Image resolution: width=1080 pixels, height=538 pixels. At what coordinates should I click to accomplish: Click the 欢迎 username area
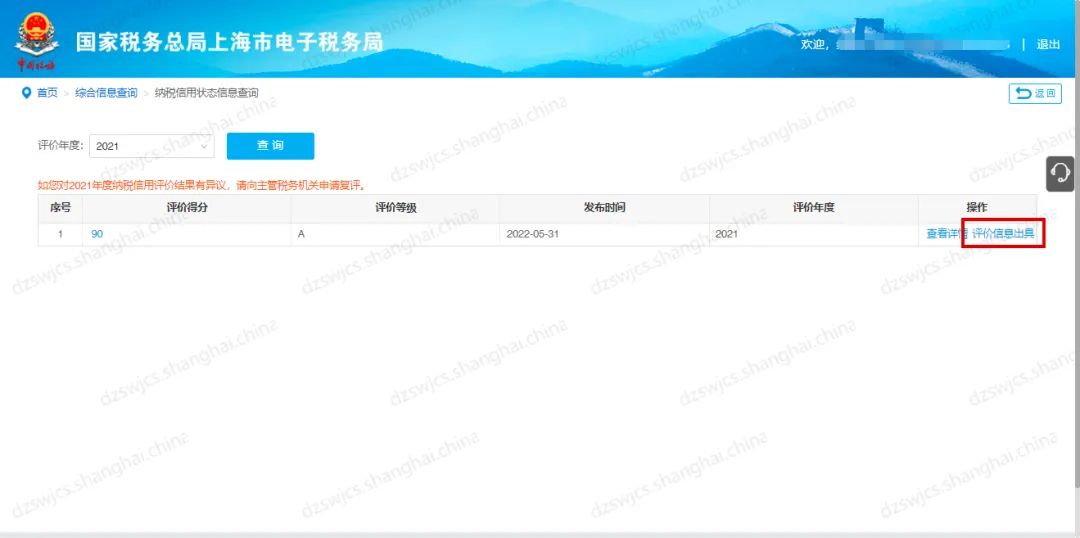904,44
